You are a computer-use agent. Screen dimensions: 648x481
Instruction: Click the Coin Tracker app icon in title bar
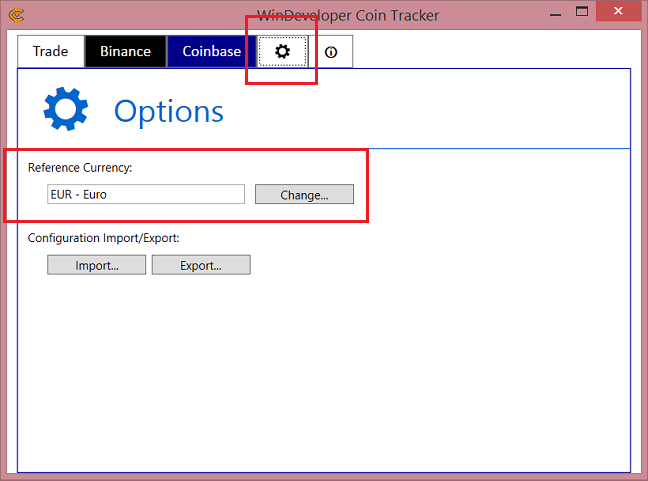17,15
